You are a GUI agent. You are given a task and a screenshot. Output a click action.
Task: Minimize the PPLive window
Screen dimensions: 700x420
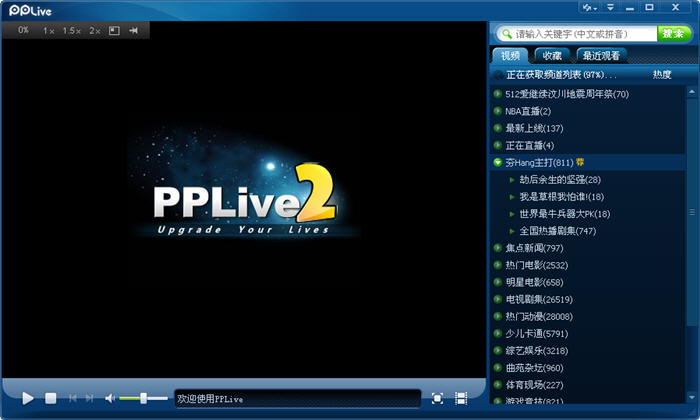[x=630, y=8]
